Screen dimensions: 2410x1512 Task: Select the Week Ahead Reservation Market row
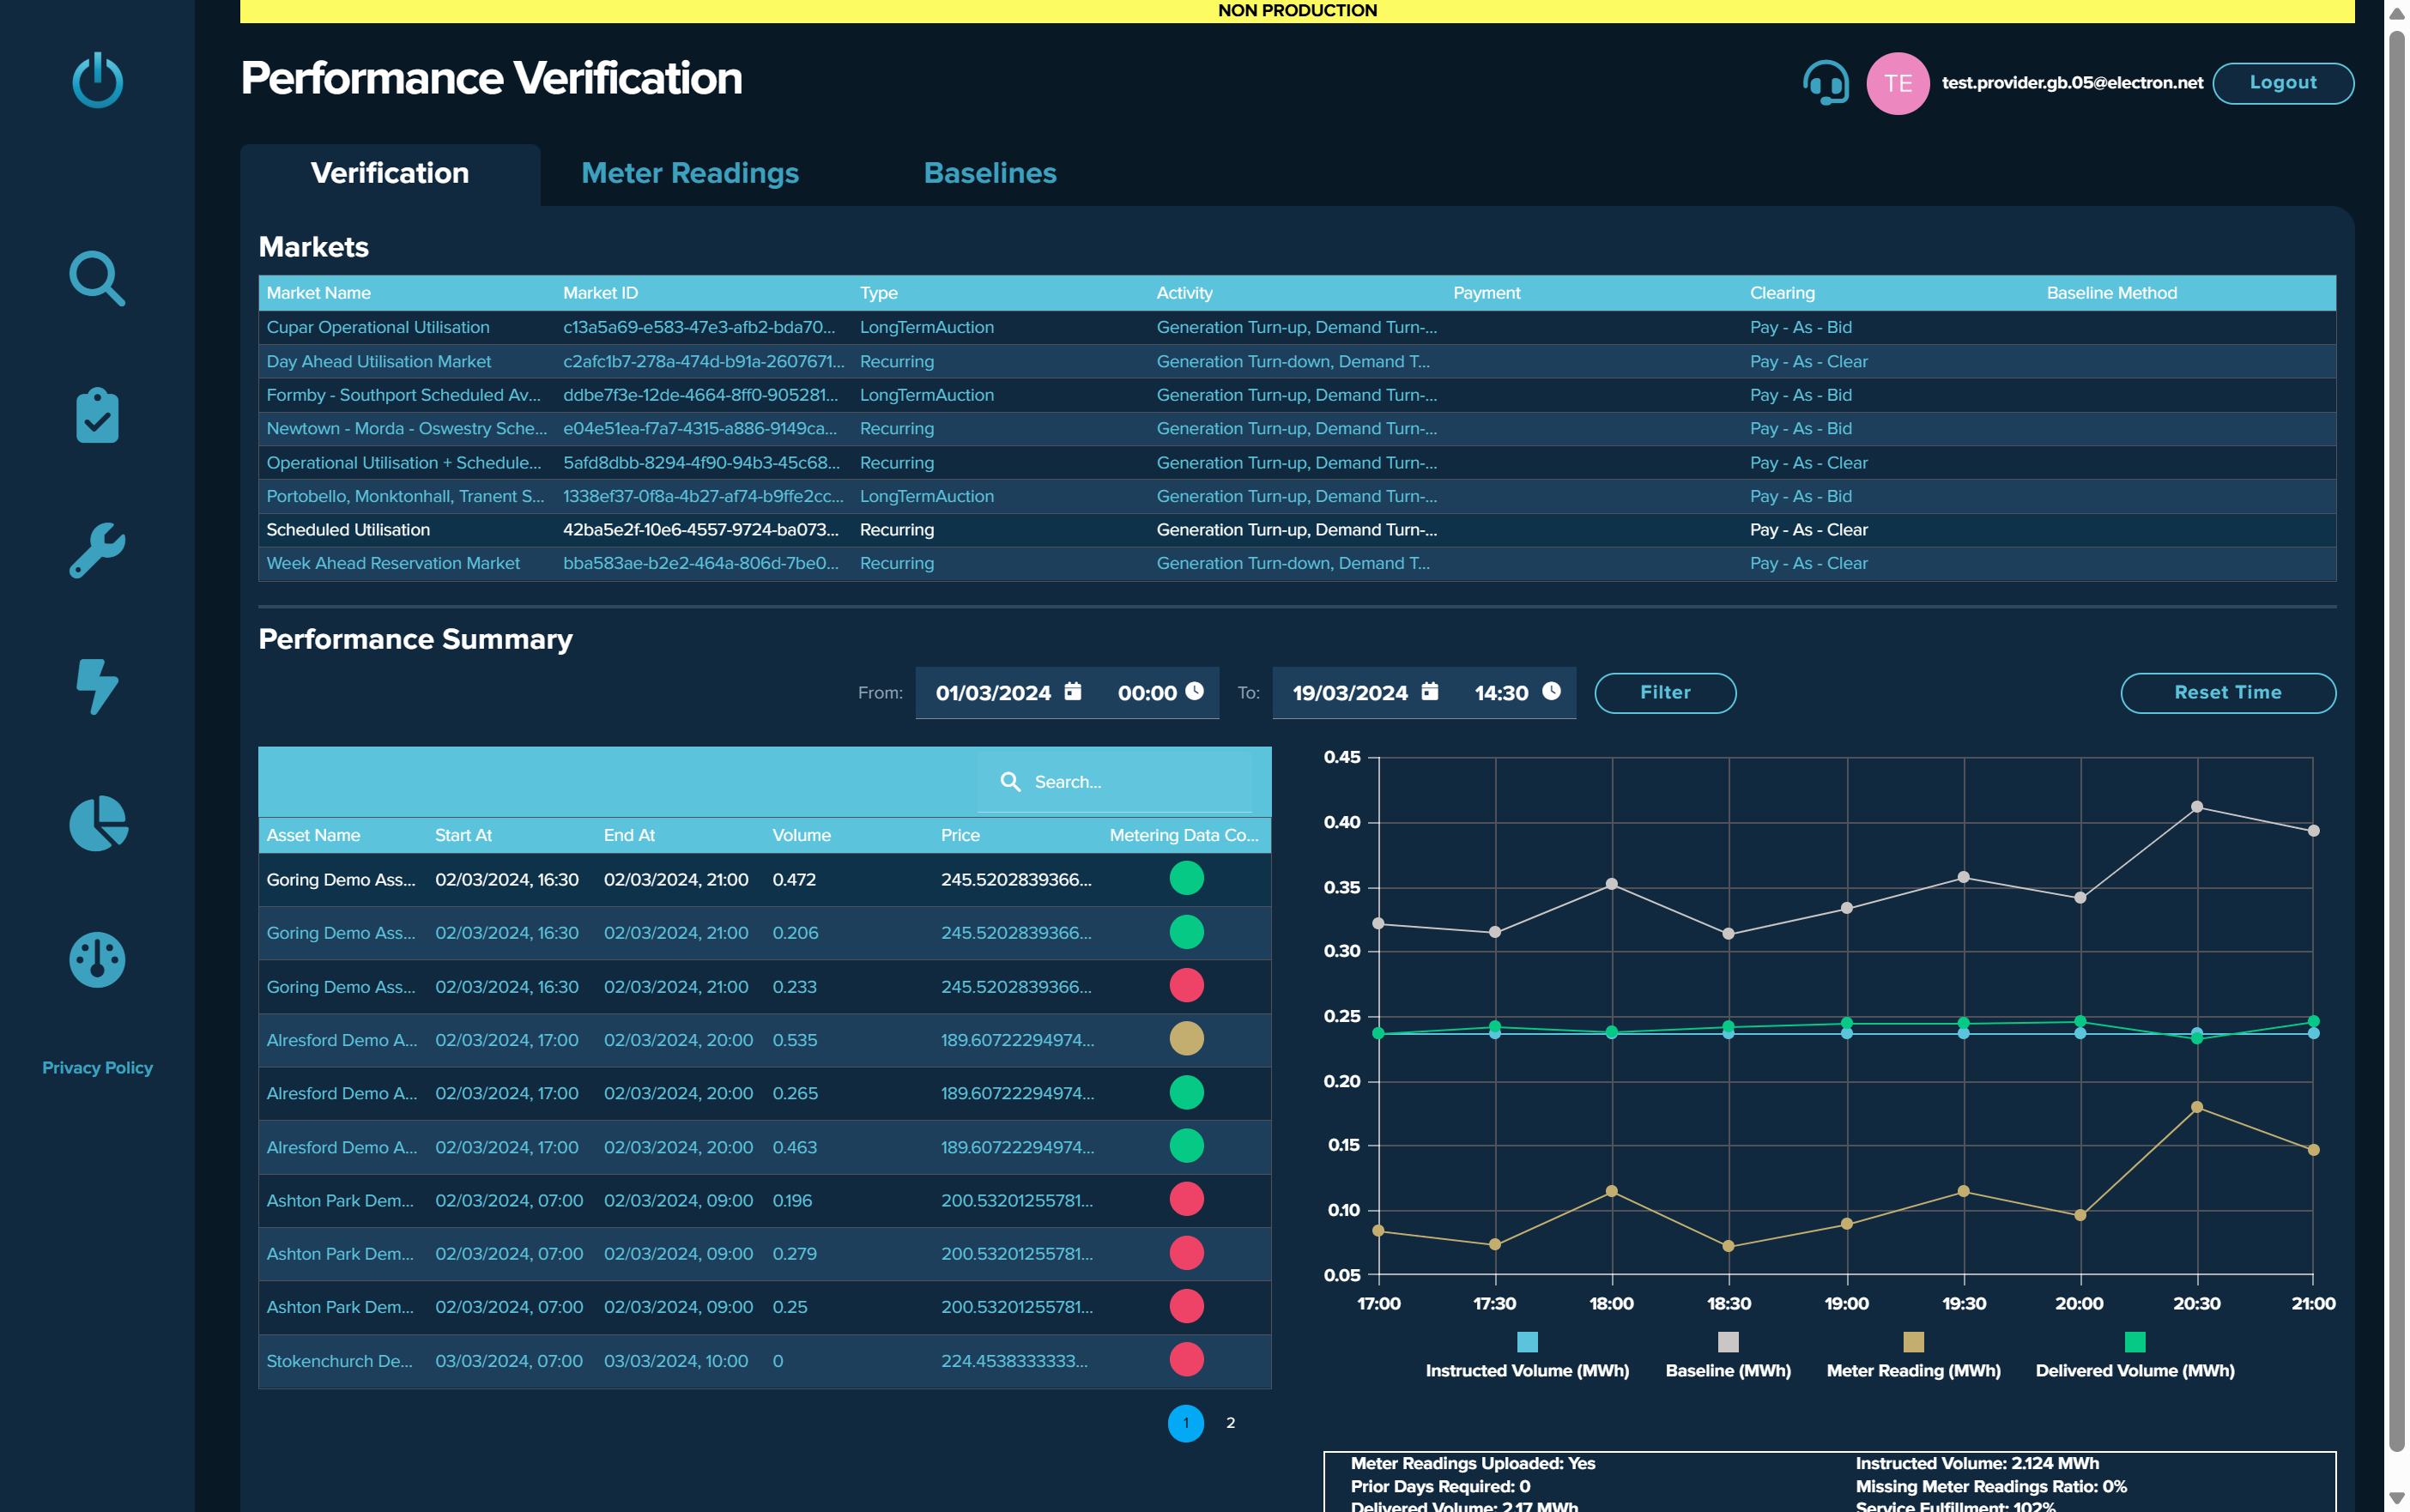pos(1297,563)
